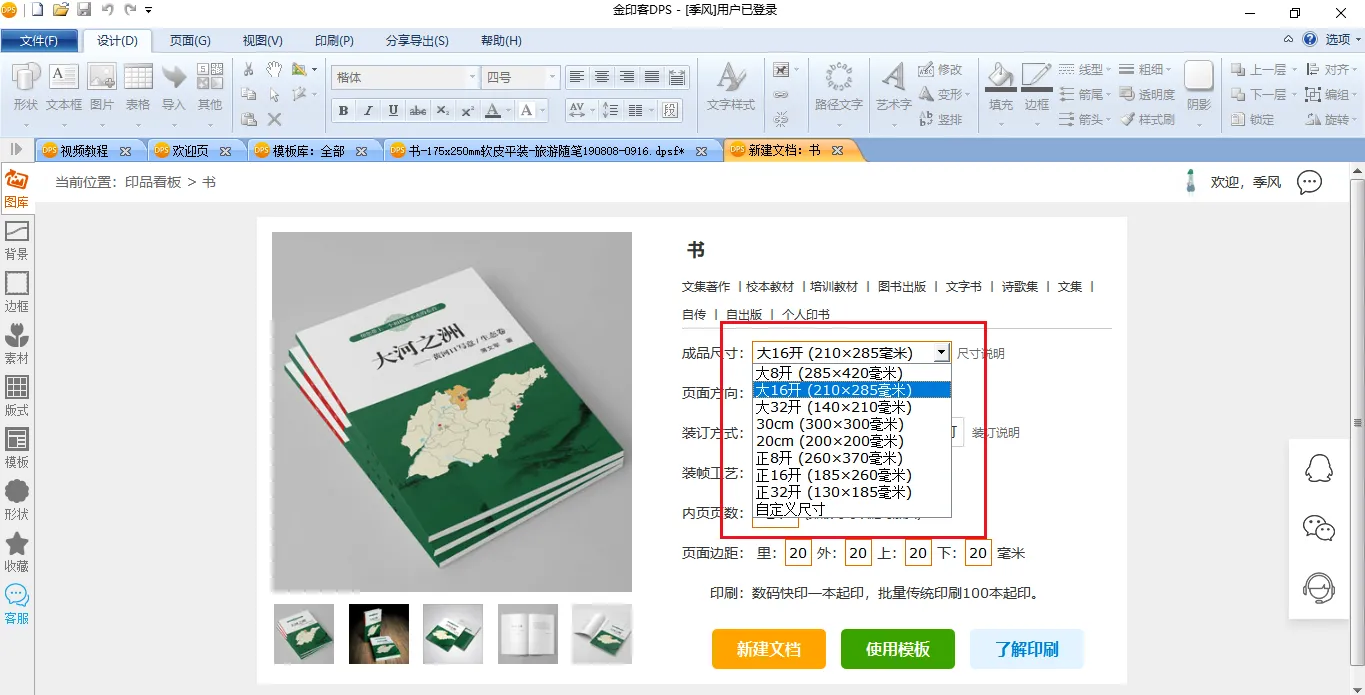Image resolution: width=1365 pixels, height=695 pixels.
Task: Open the 客服 customer service panel
Action: click(16, 605)
